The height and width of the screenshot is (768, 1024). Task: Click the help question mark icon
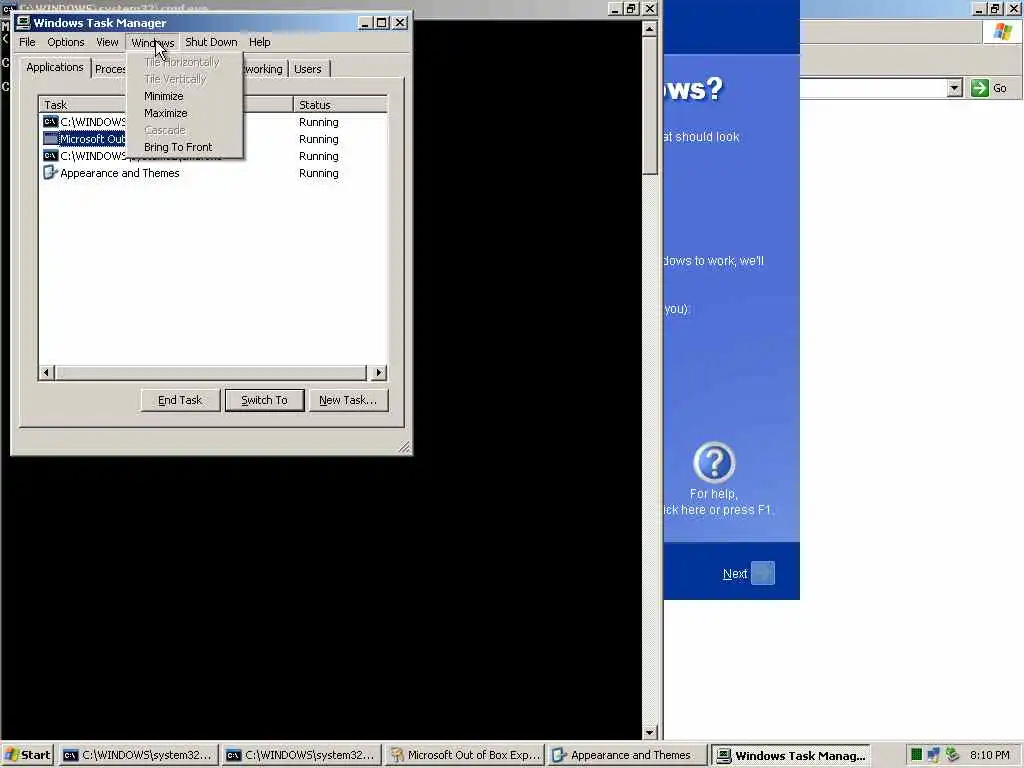click(x=714, y=462)
